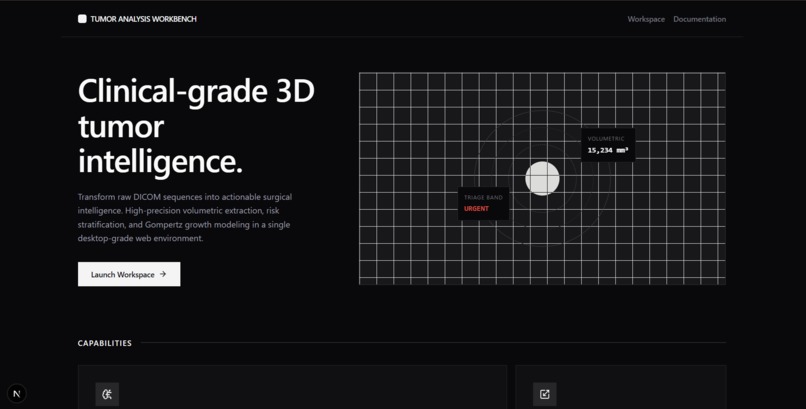Click the scan analysis icon in the first capability card
This screenshot has width=806, height=409.
point(107,394)
